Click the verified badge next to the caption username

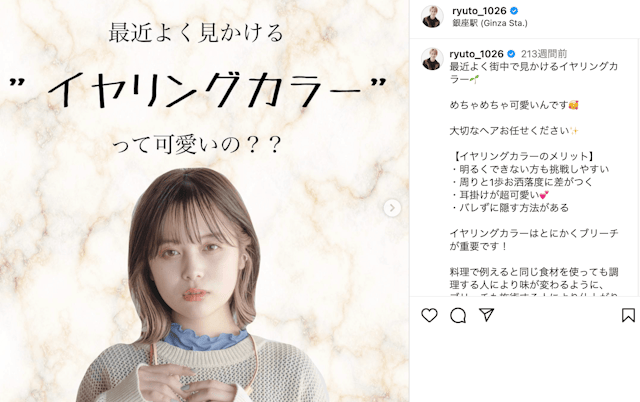click(511, 53)
